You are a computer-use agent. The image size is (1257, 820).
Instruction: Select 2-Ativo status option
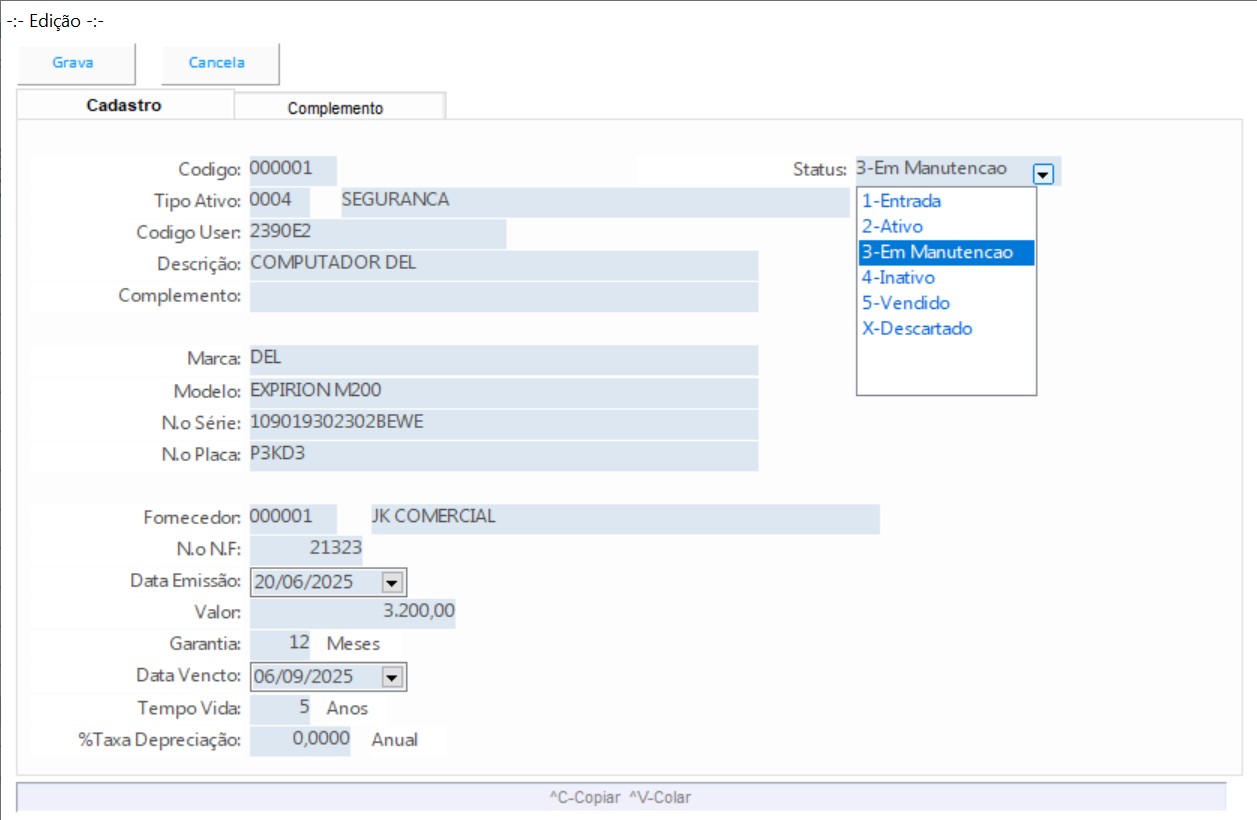click(x=892, y=227)
